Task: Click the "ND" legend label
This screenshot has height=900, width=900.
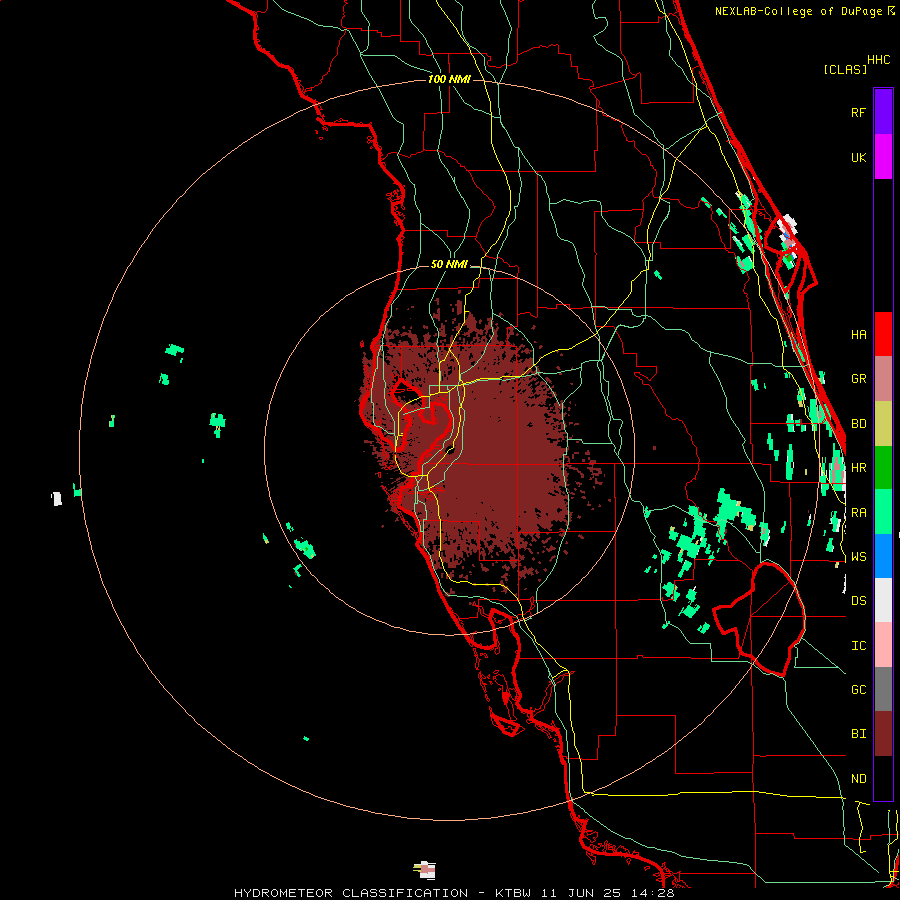Action: tap(858, 779)
